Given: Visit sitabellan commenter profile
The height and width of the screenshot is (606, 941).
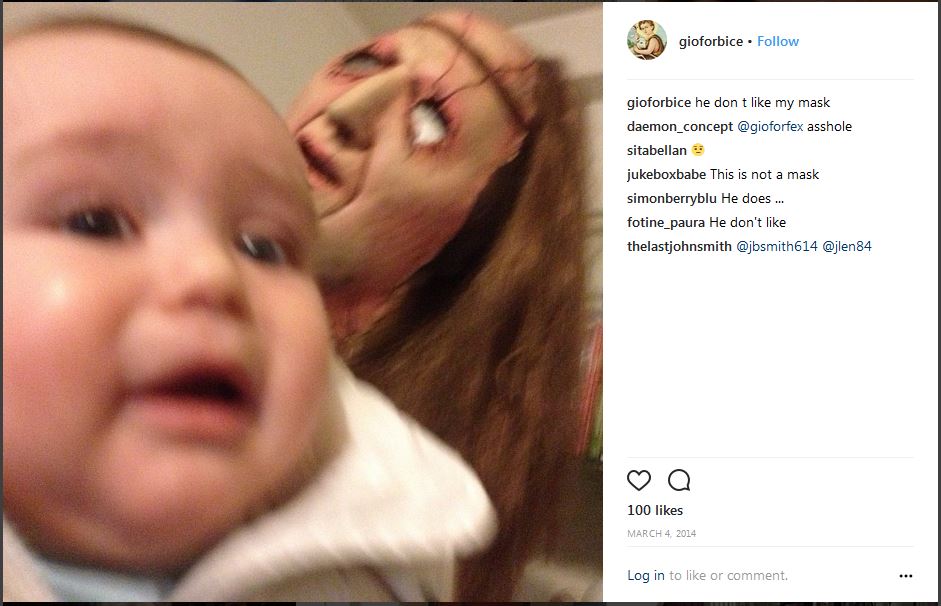Looking at the screenshot, I should pos(657,151).
